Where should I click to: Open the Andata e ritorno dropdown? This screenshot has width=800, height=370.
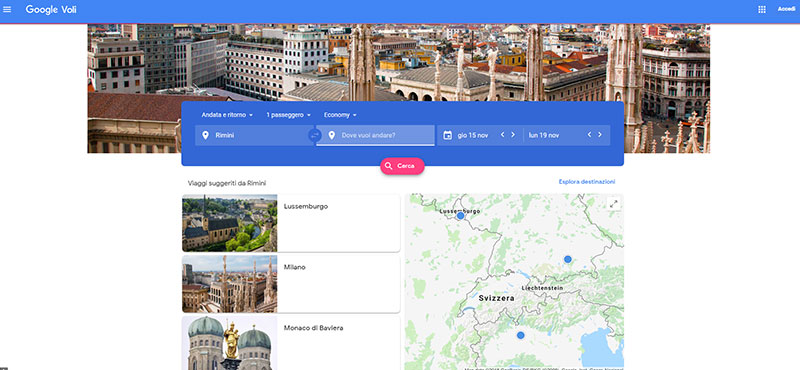[x=227, y=115]
